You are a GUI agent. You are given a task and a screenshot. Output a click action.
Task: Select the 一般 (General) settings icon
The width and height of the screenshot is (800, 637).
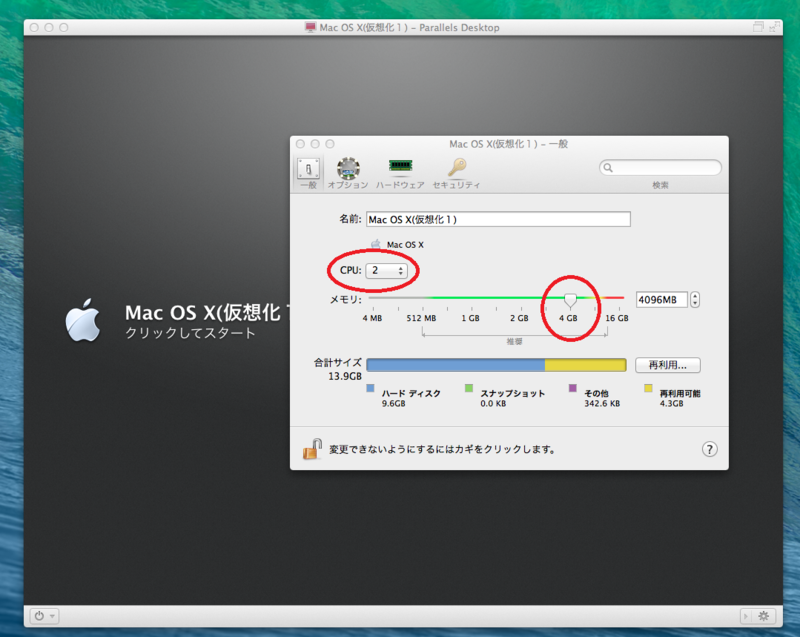tap(309, 168)
